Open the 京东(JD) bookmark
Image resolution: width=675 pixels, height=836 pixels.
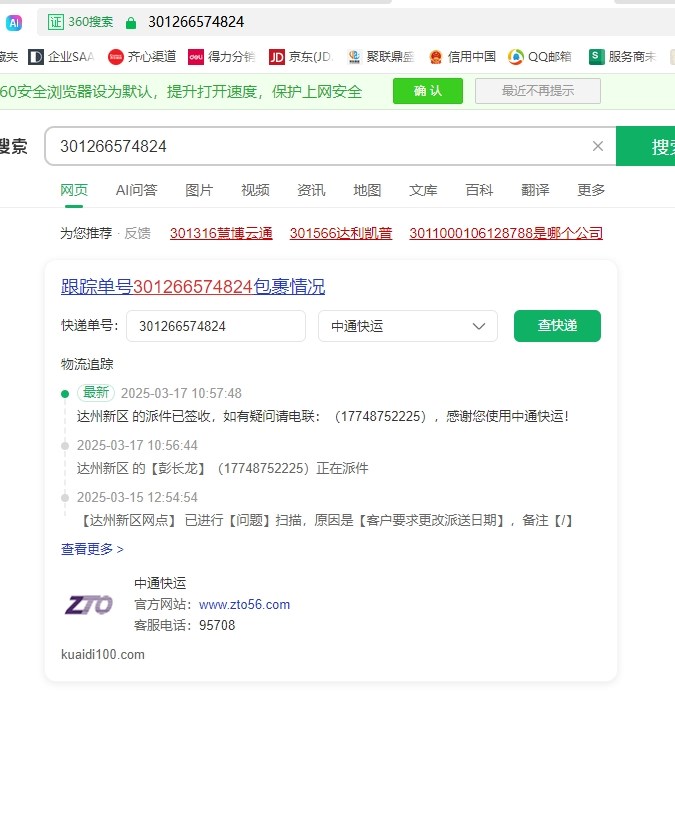point(301,57)
